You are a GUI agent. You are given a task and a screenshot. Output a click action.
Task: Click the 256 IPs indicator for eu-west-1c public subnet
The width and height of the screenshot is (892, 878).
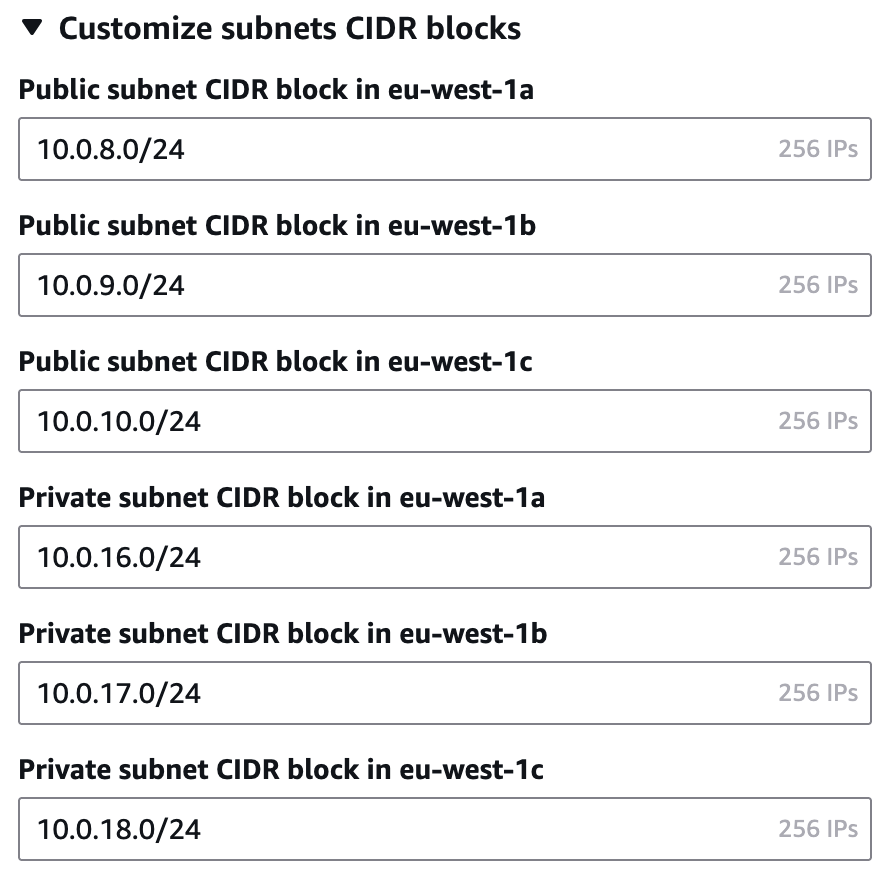pyautogui.click(x=819, y=420)
